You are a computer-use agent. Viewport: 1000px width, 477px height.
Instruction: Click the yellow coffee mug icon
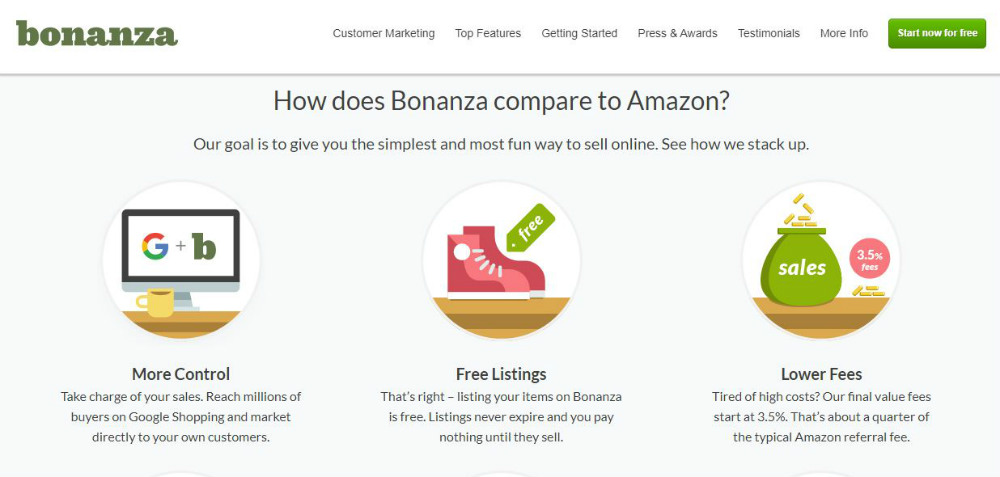154,300
